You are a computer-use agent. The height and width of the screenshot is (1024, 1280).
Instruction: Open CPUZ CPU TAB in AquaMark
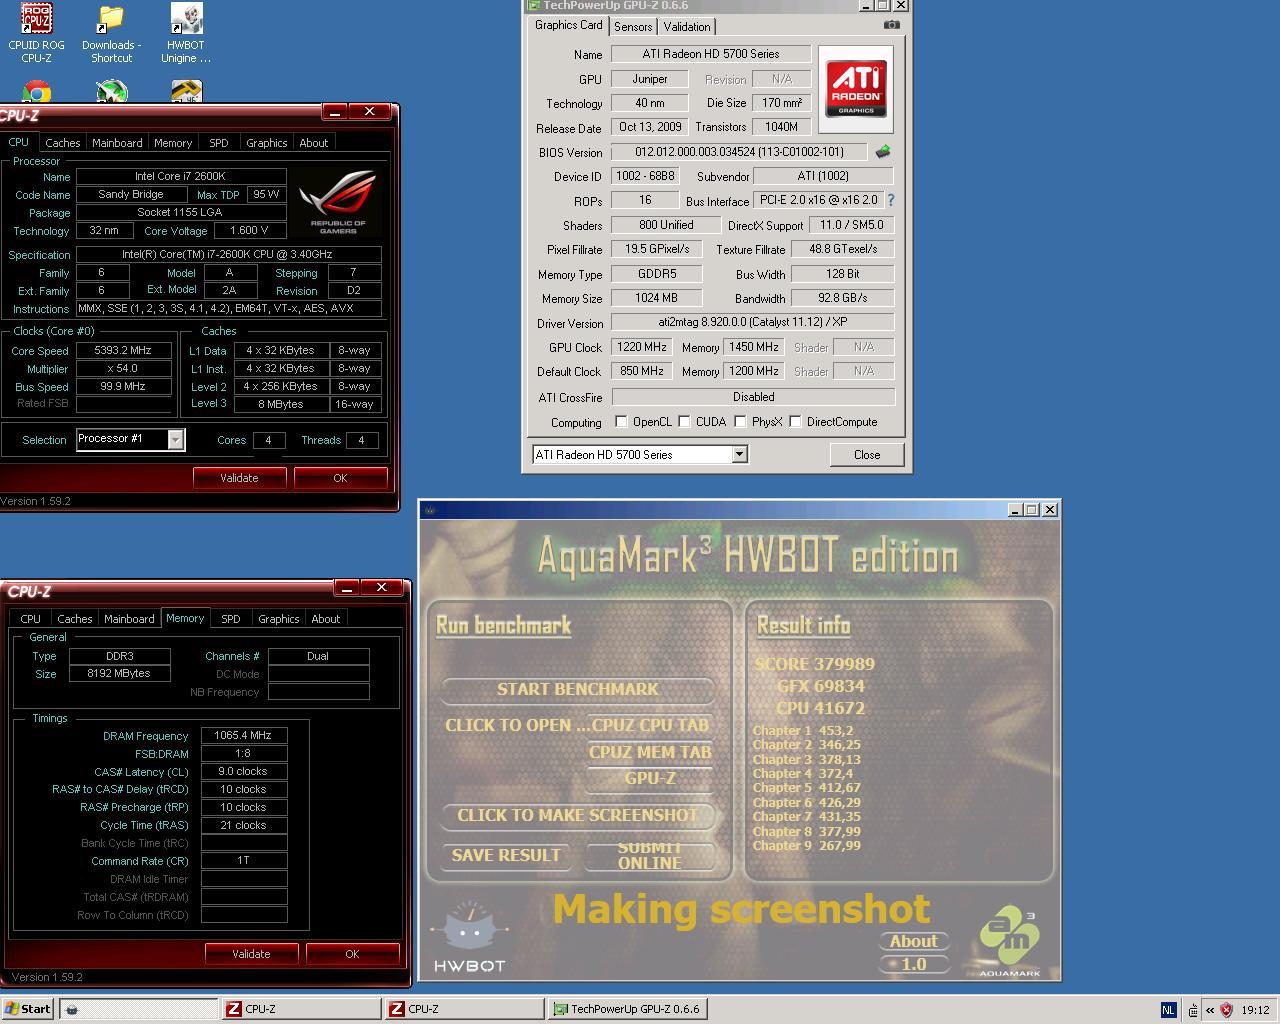coord(650,726)
